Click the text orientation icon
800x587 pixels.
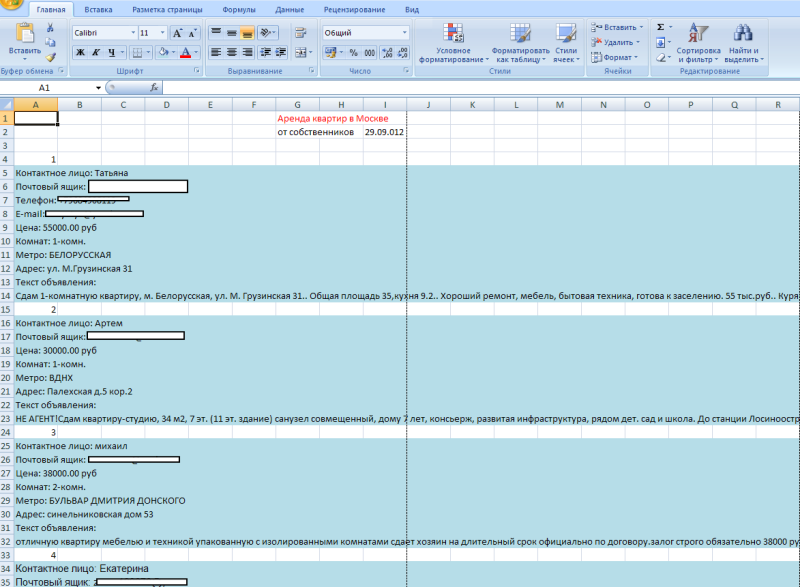[267, 33]
